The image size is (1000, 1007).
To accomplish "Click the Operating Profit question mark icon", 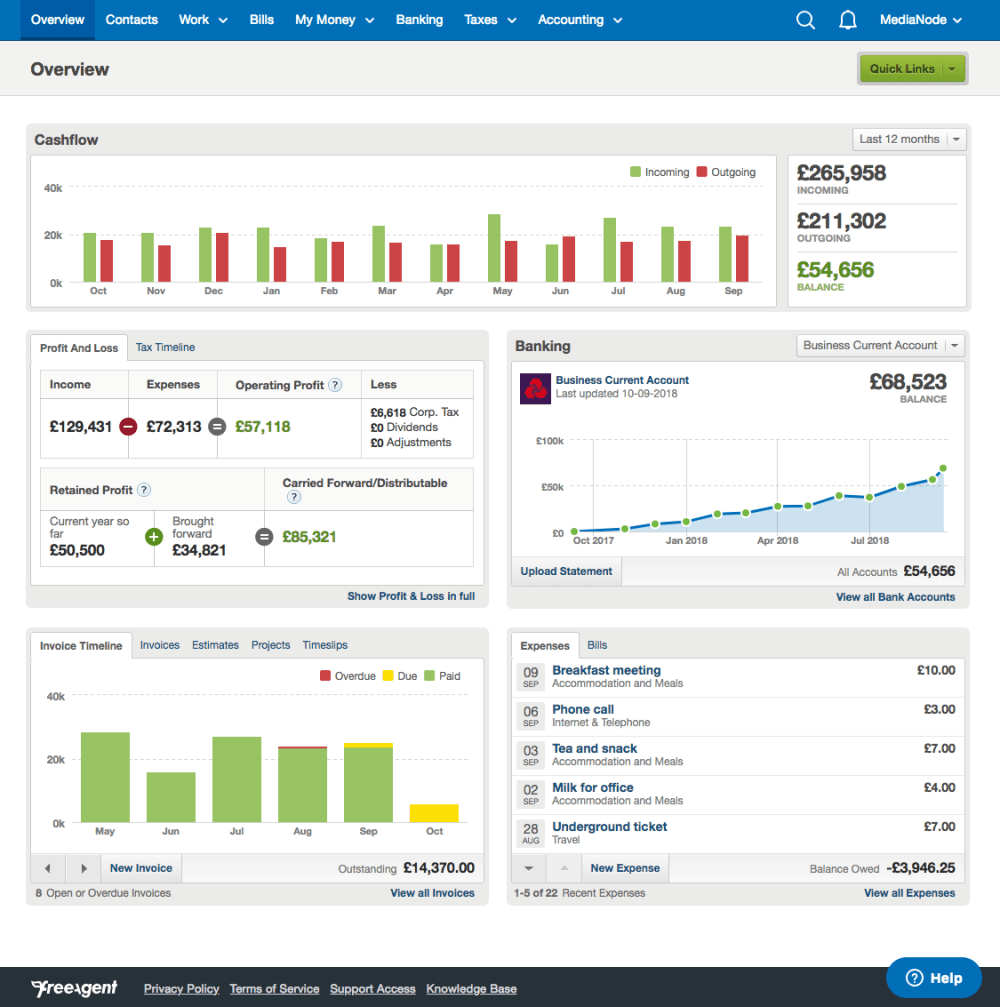I will 337,384.
